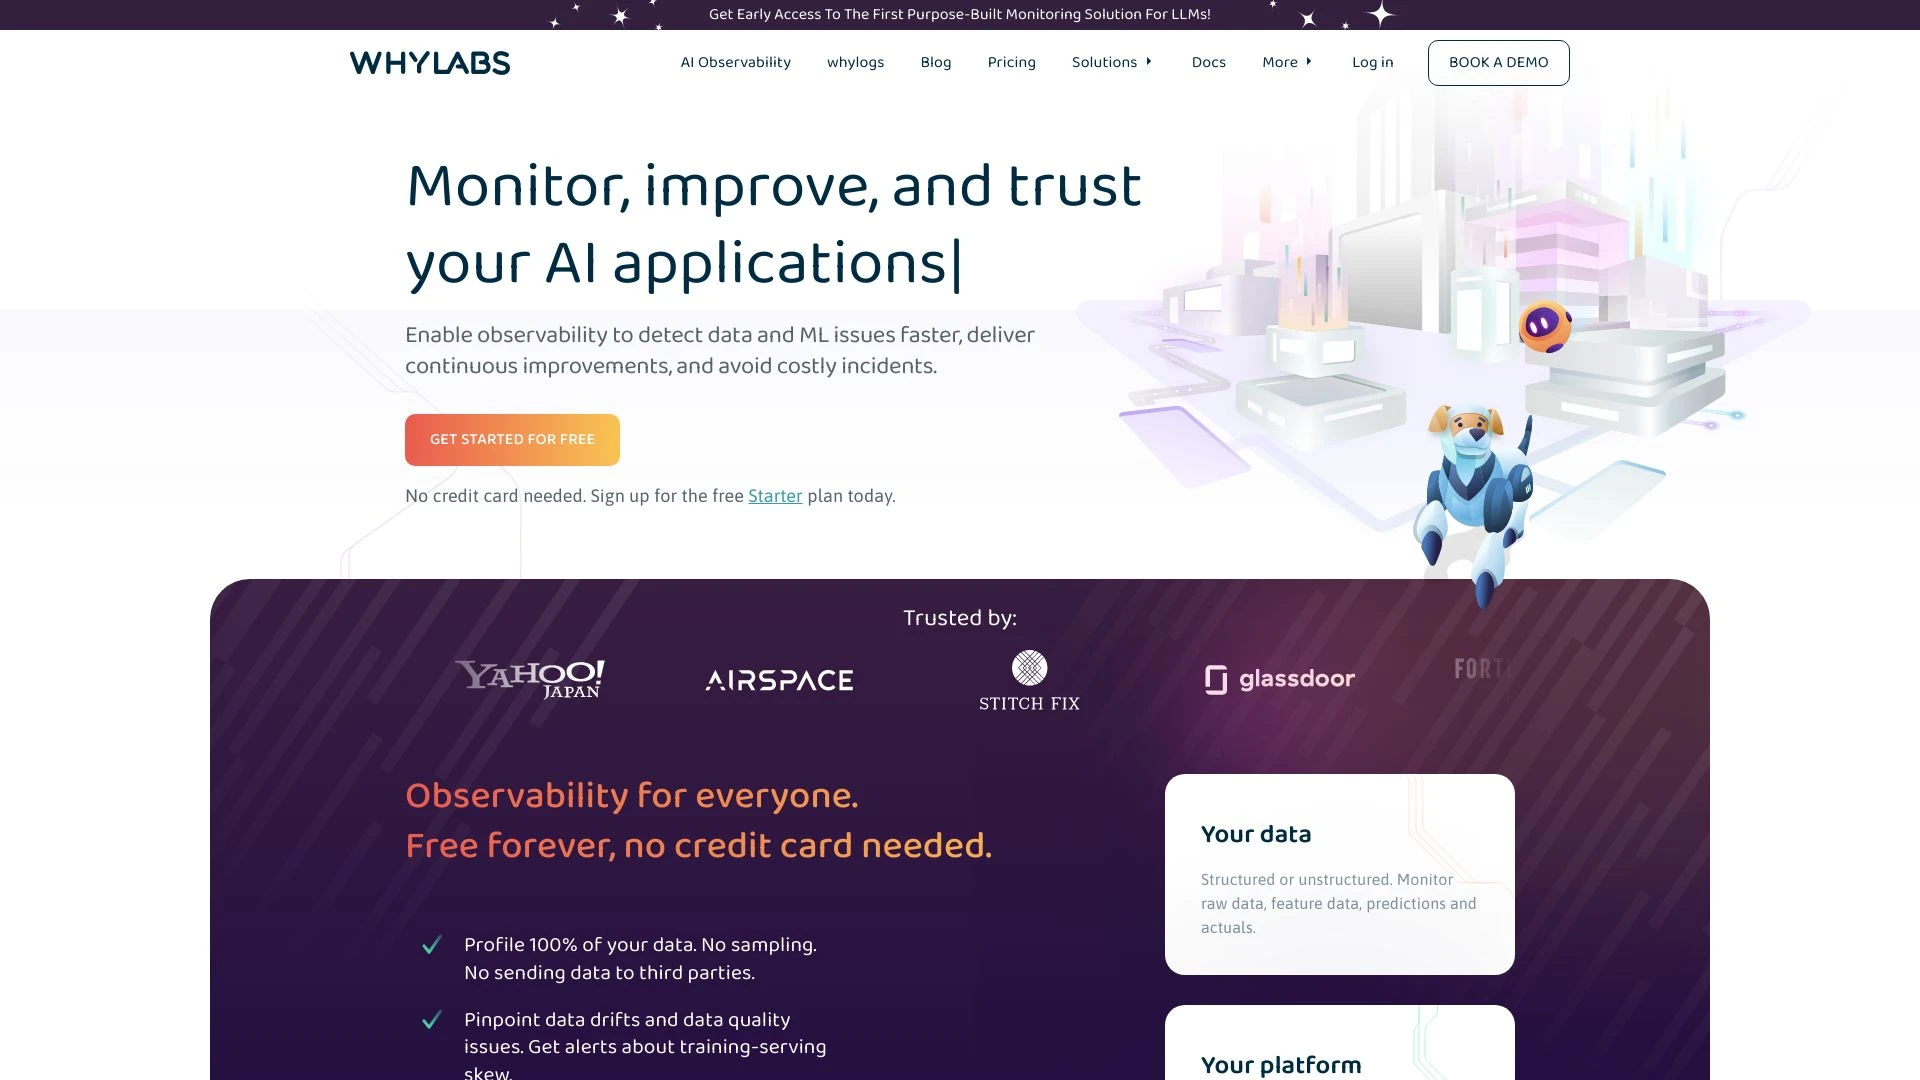Click the Blog nav icon

(936, 62)
